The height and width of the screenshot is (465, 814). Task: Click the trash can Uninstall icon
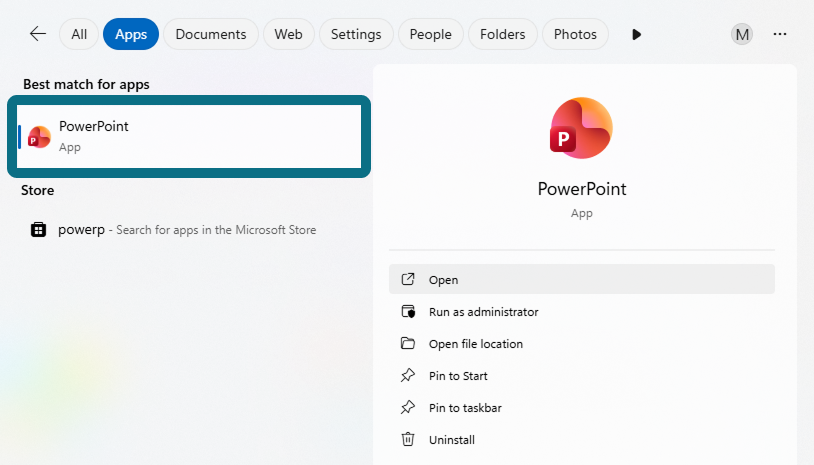tap(408, 440)
